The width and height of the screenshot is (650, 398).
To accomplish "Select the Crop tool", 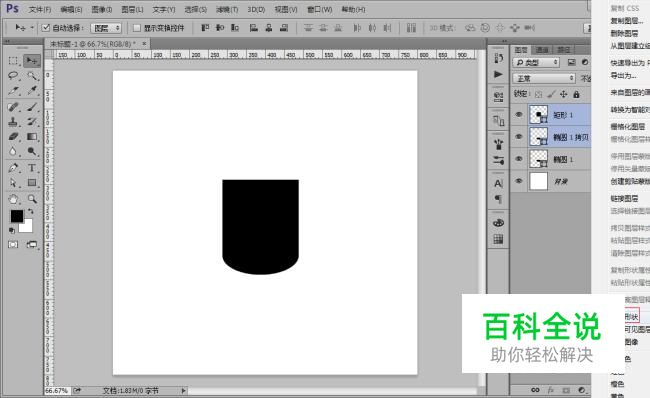I will coord(13,91).
